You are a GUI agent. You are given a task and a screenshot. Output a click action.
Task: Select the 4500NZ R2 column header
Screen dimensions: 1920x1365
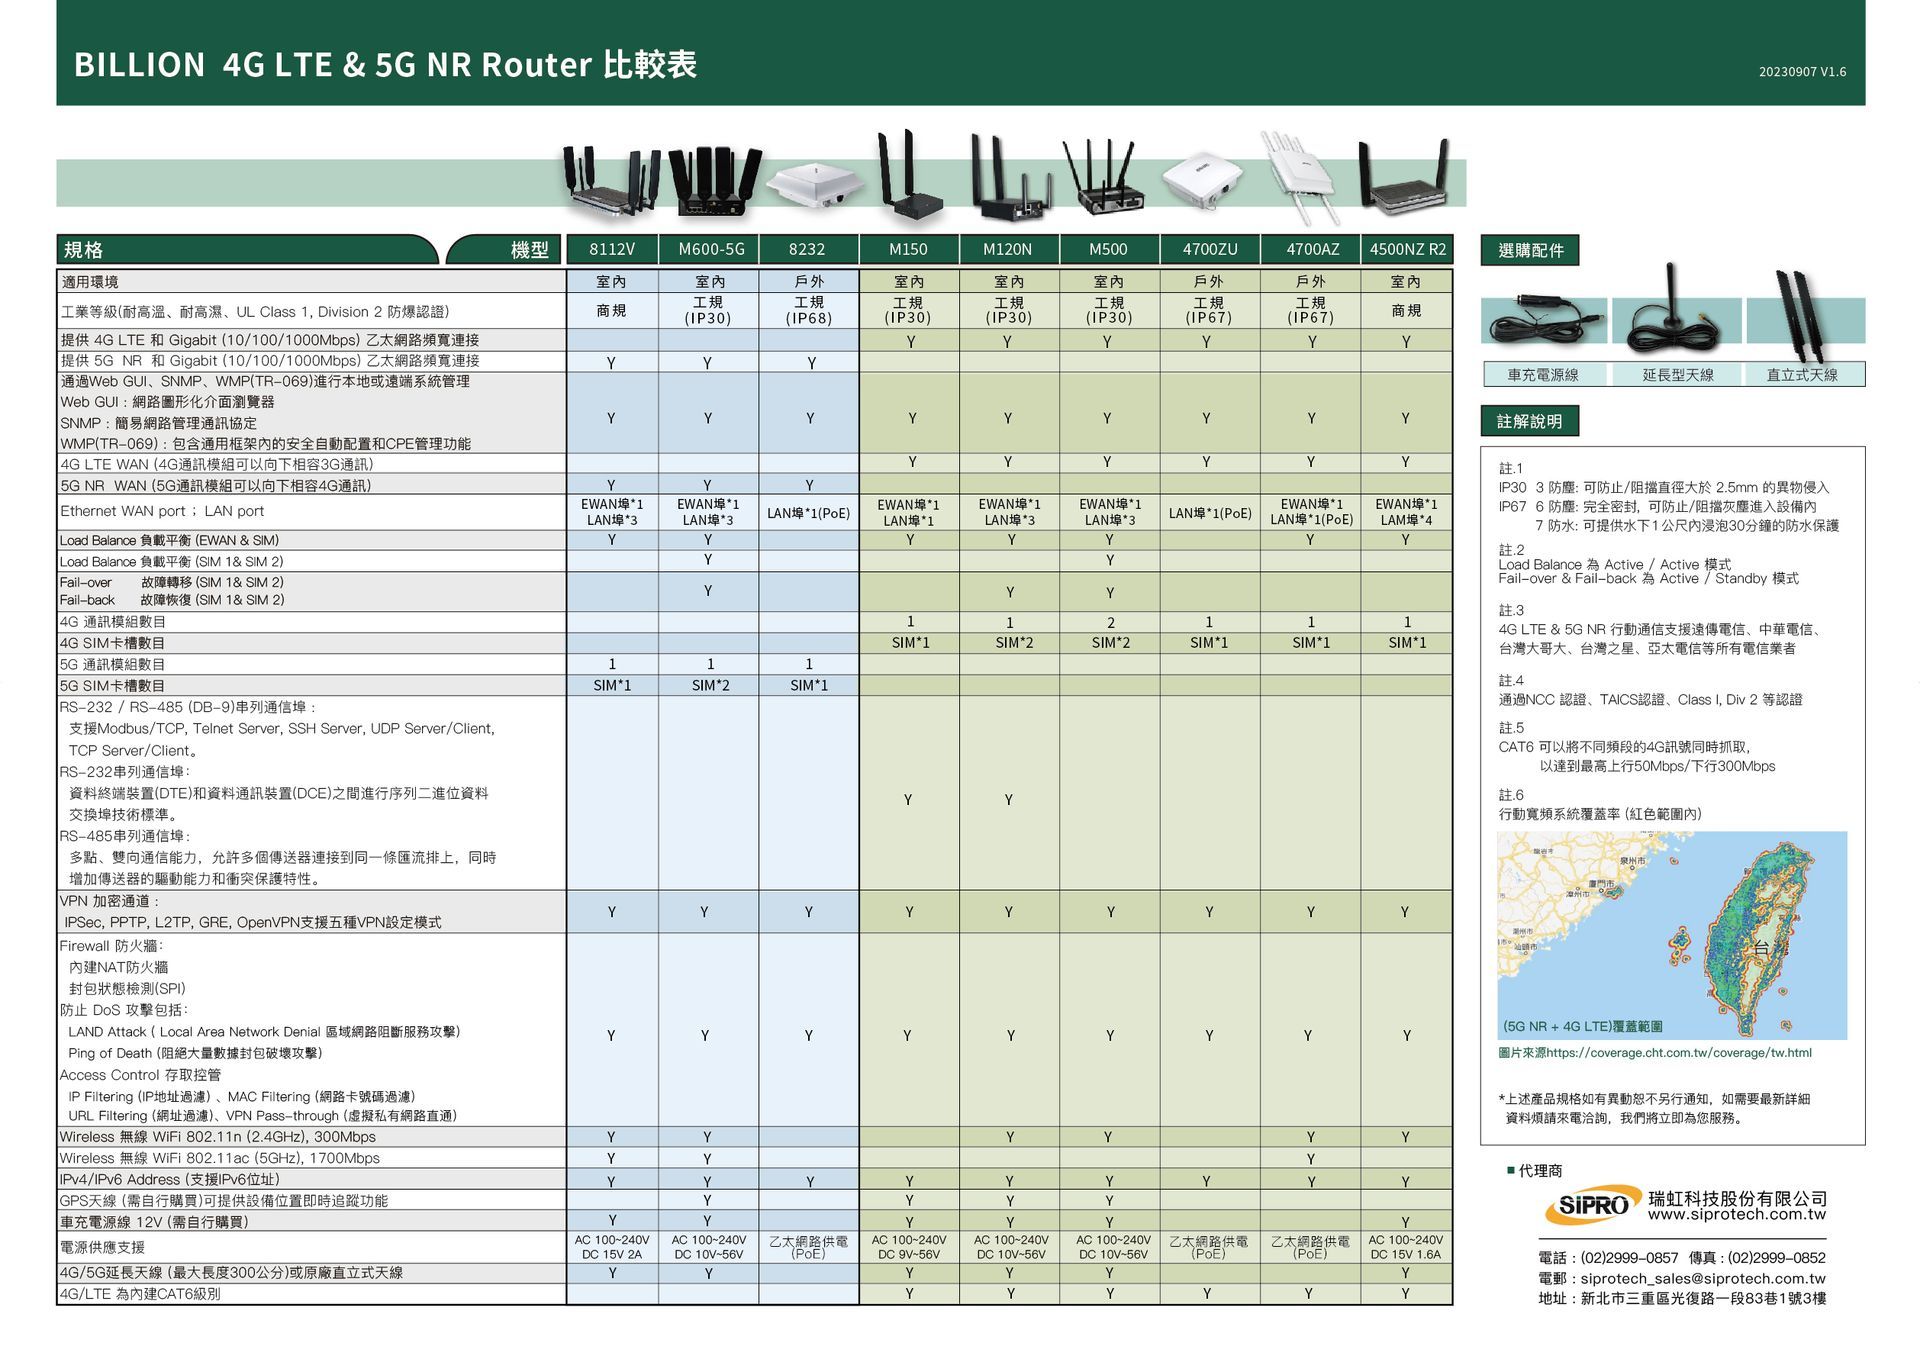tap(1407, 250)
